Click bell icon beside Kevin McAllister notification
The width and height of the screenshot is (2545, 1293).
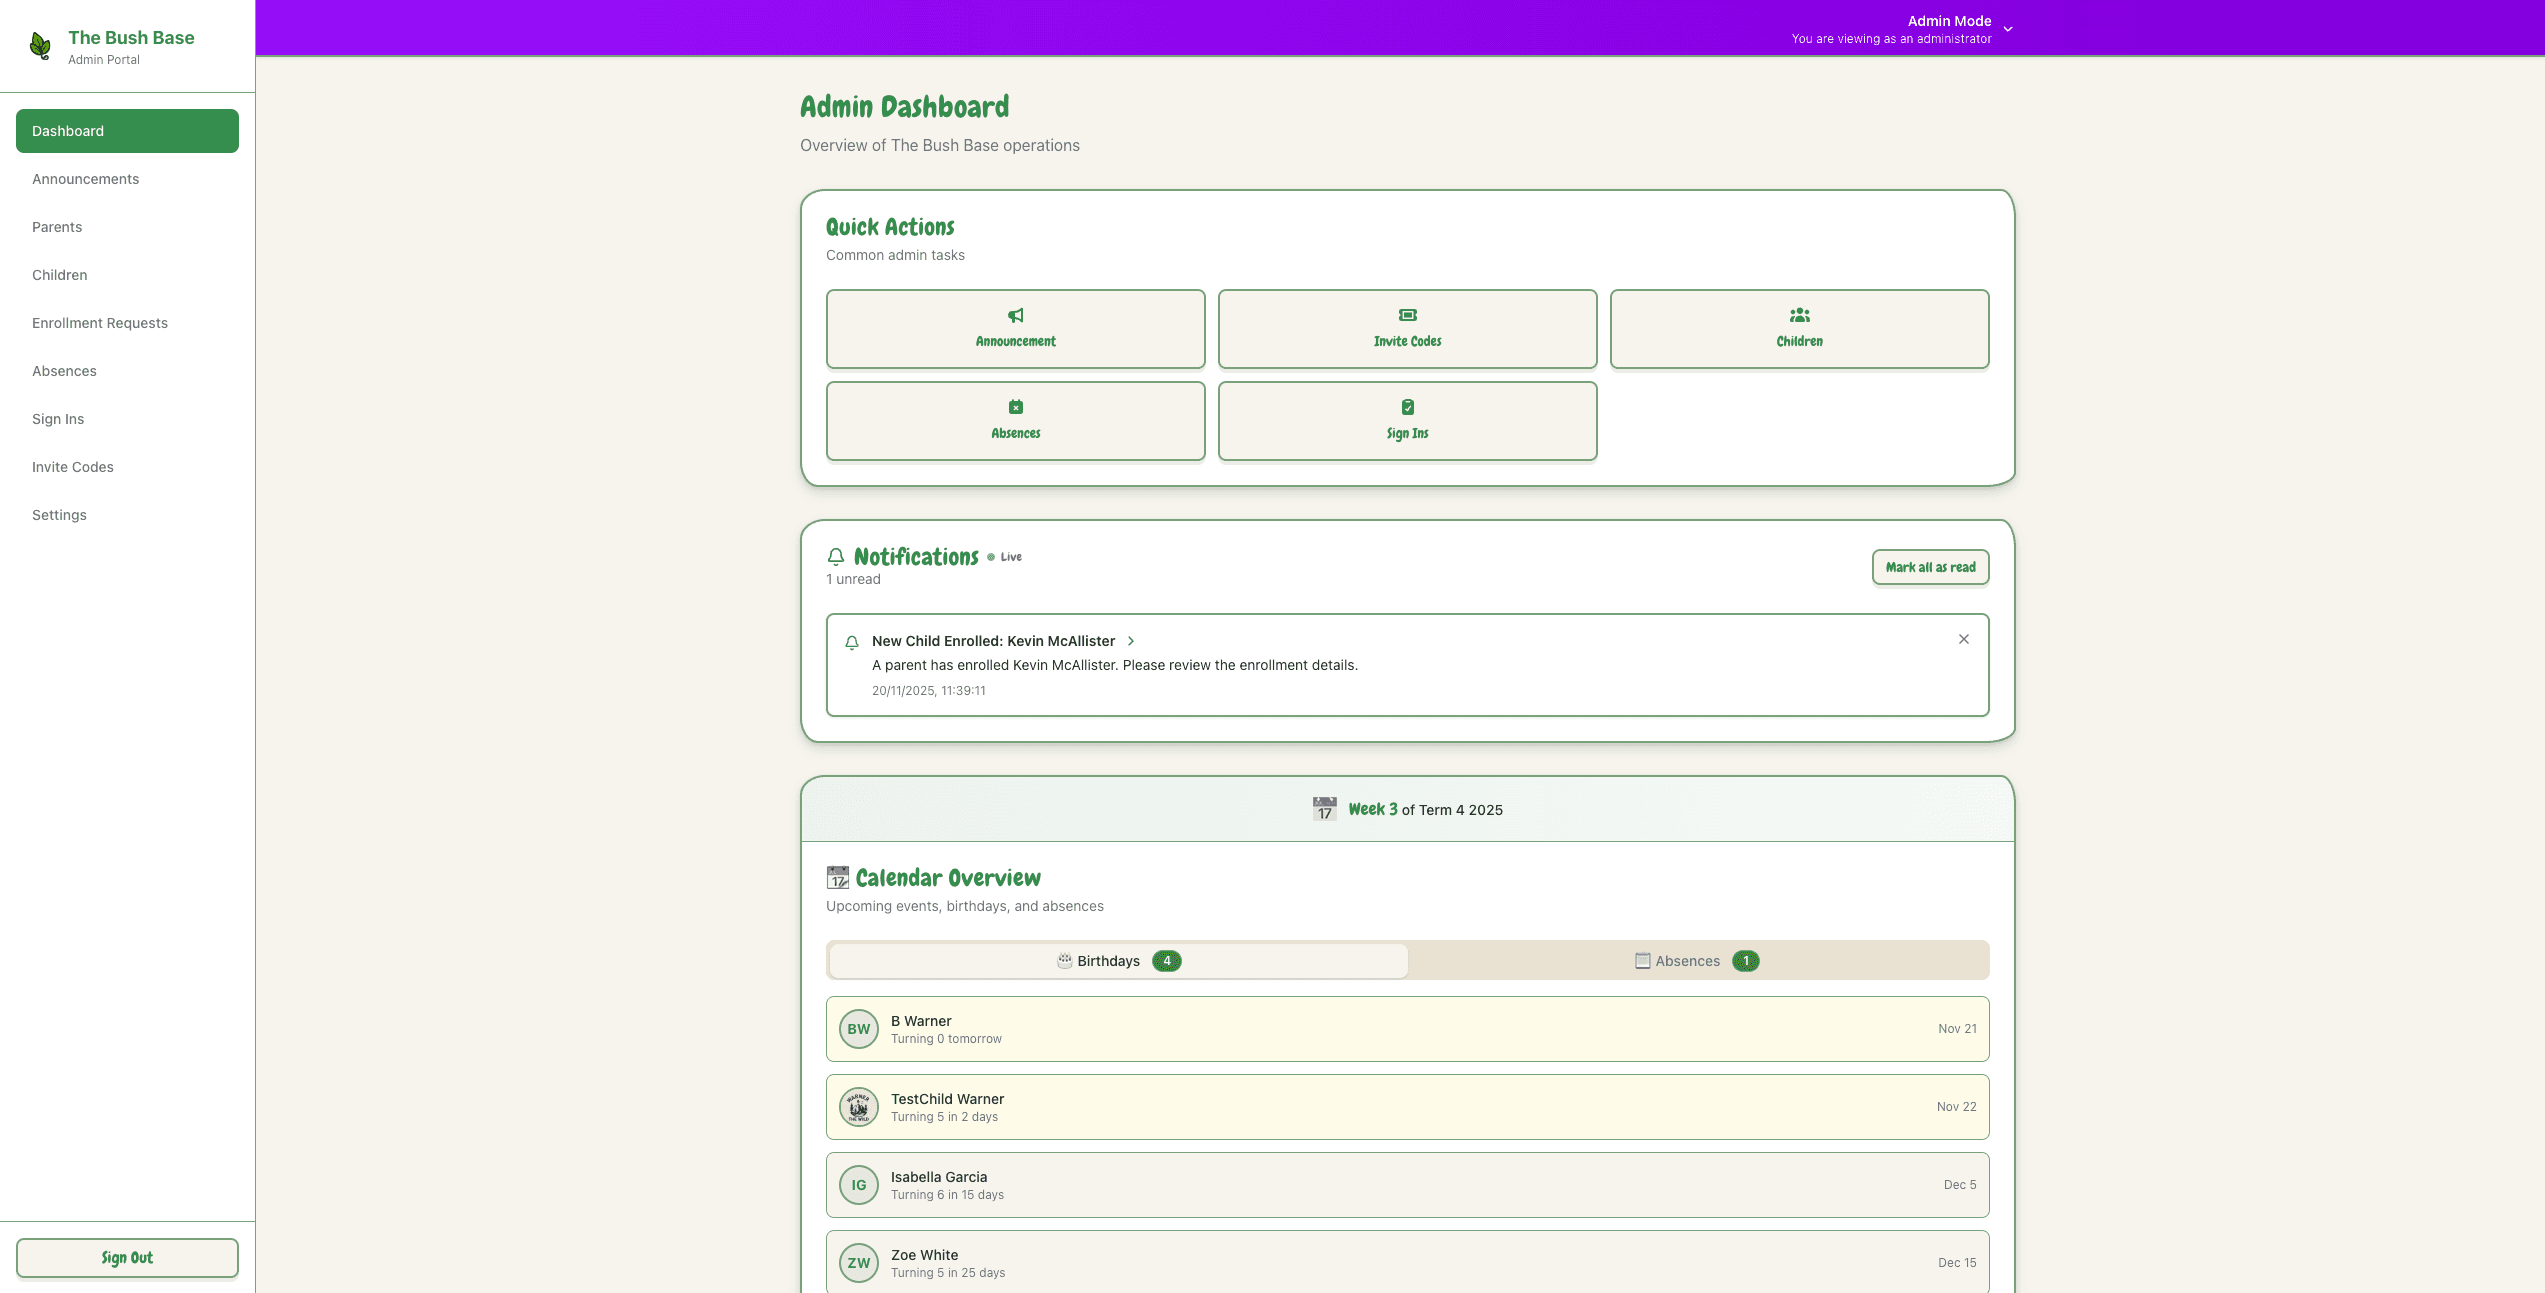852,643
